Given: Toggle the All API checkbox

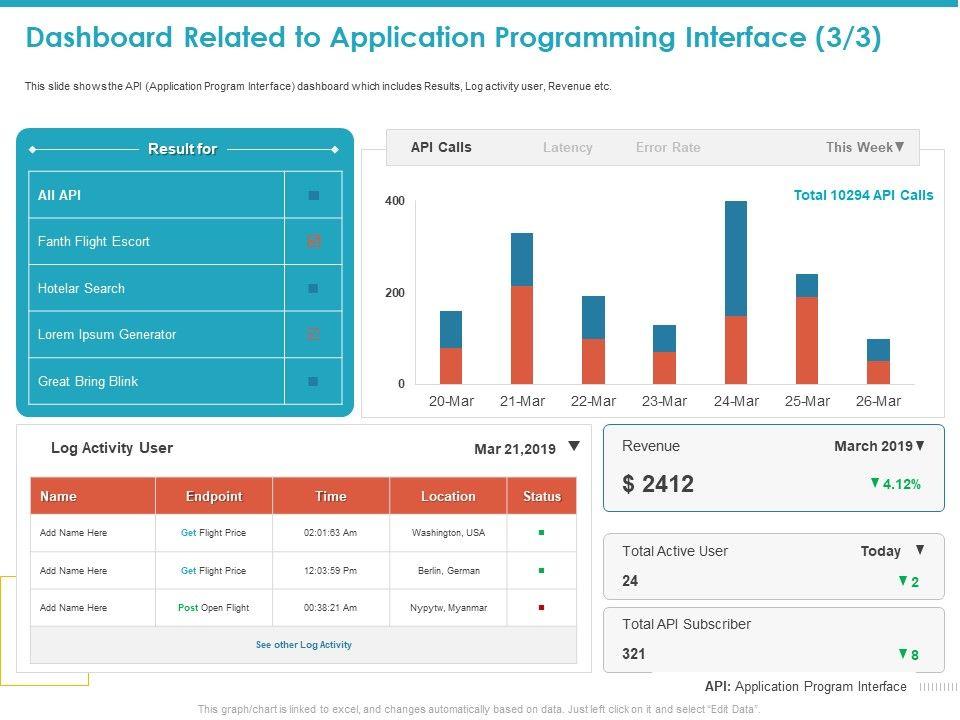Looking at the screenshot, I should coord(313,196).
